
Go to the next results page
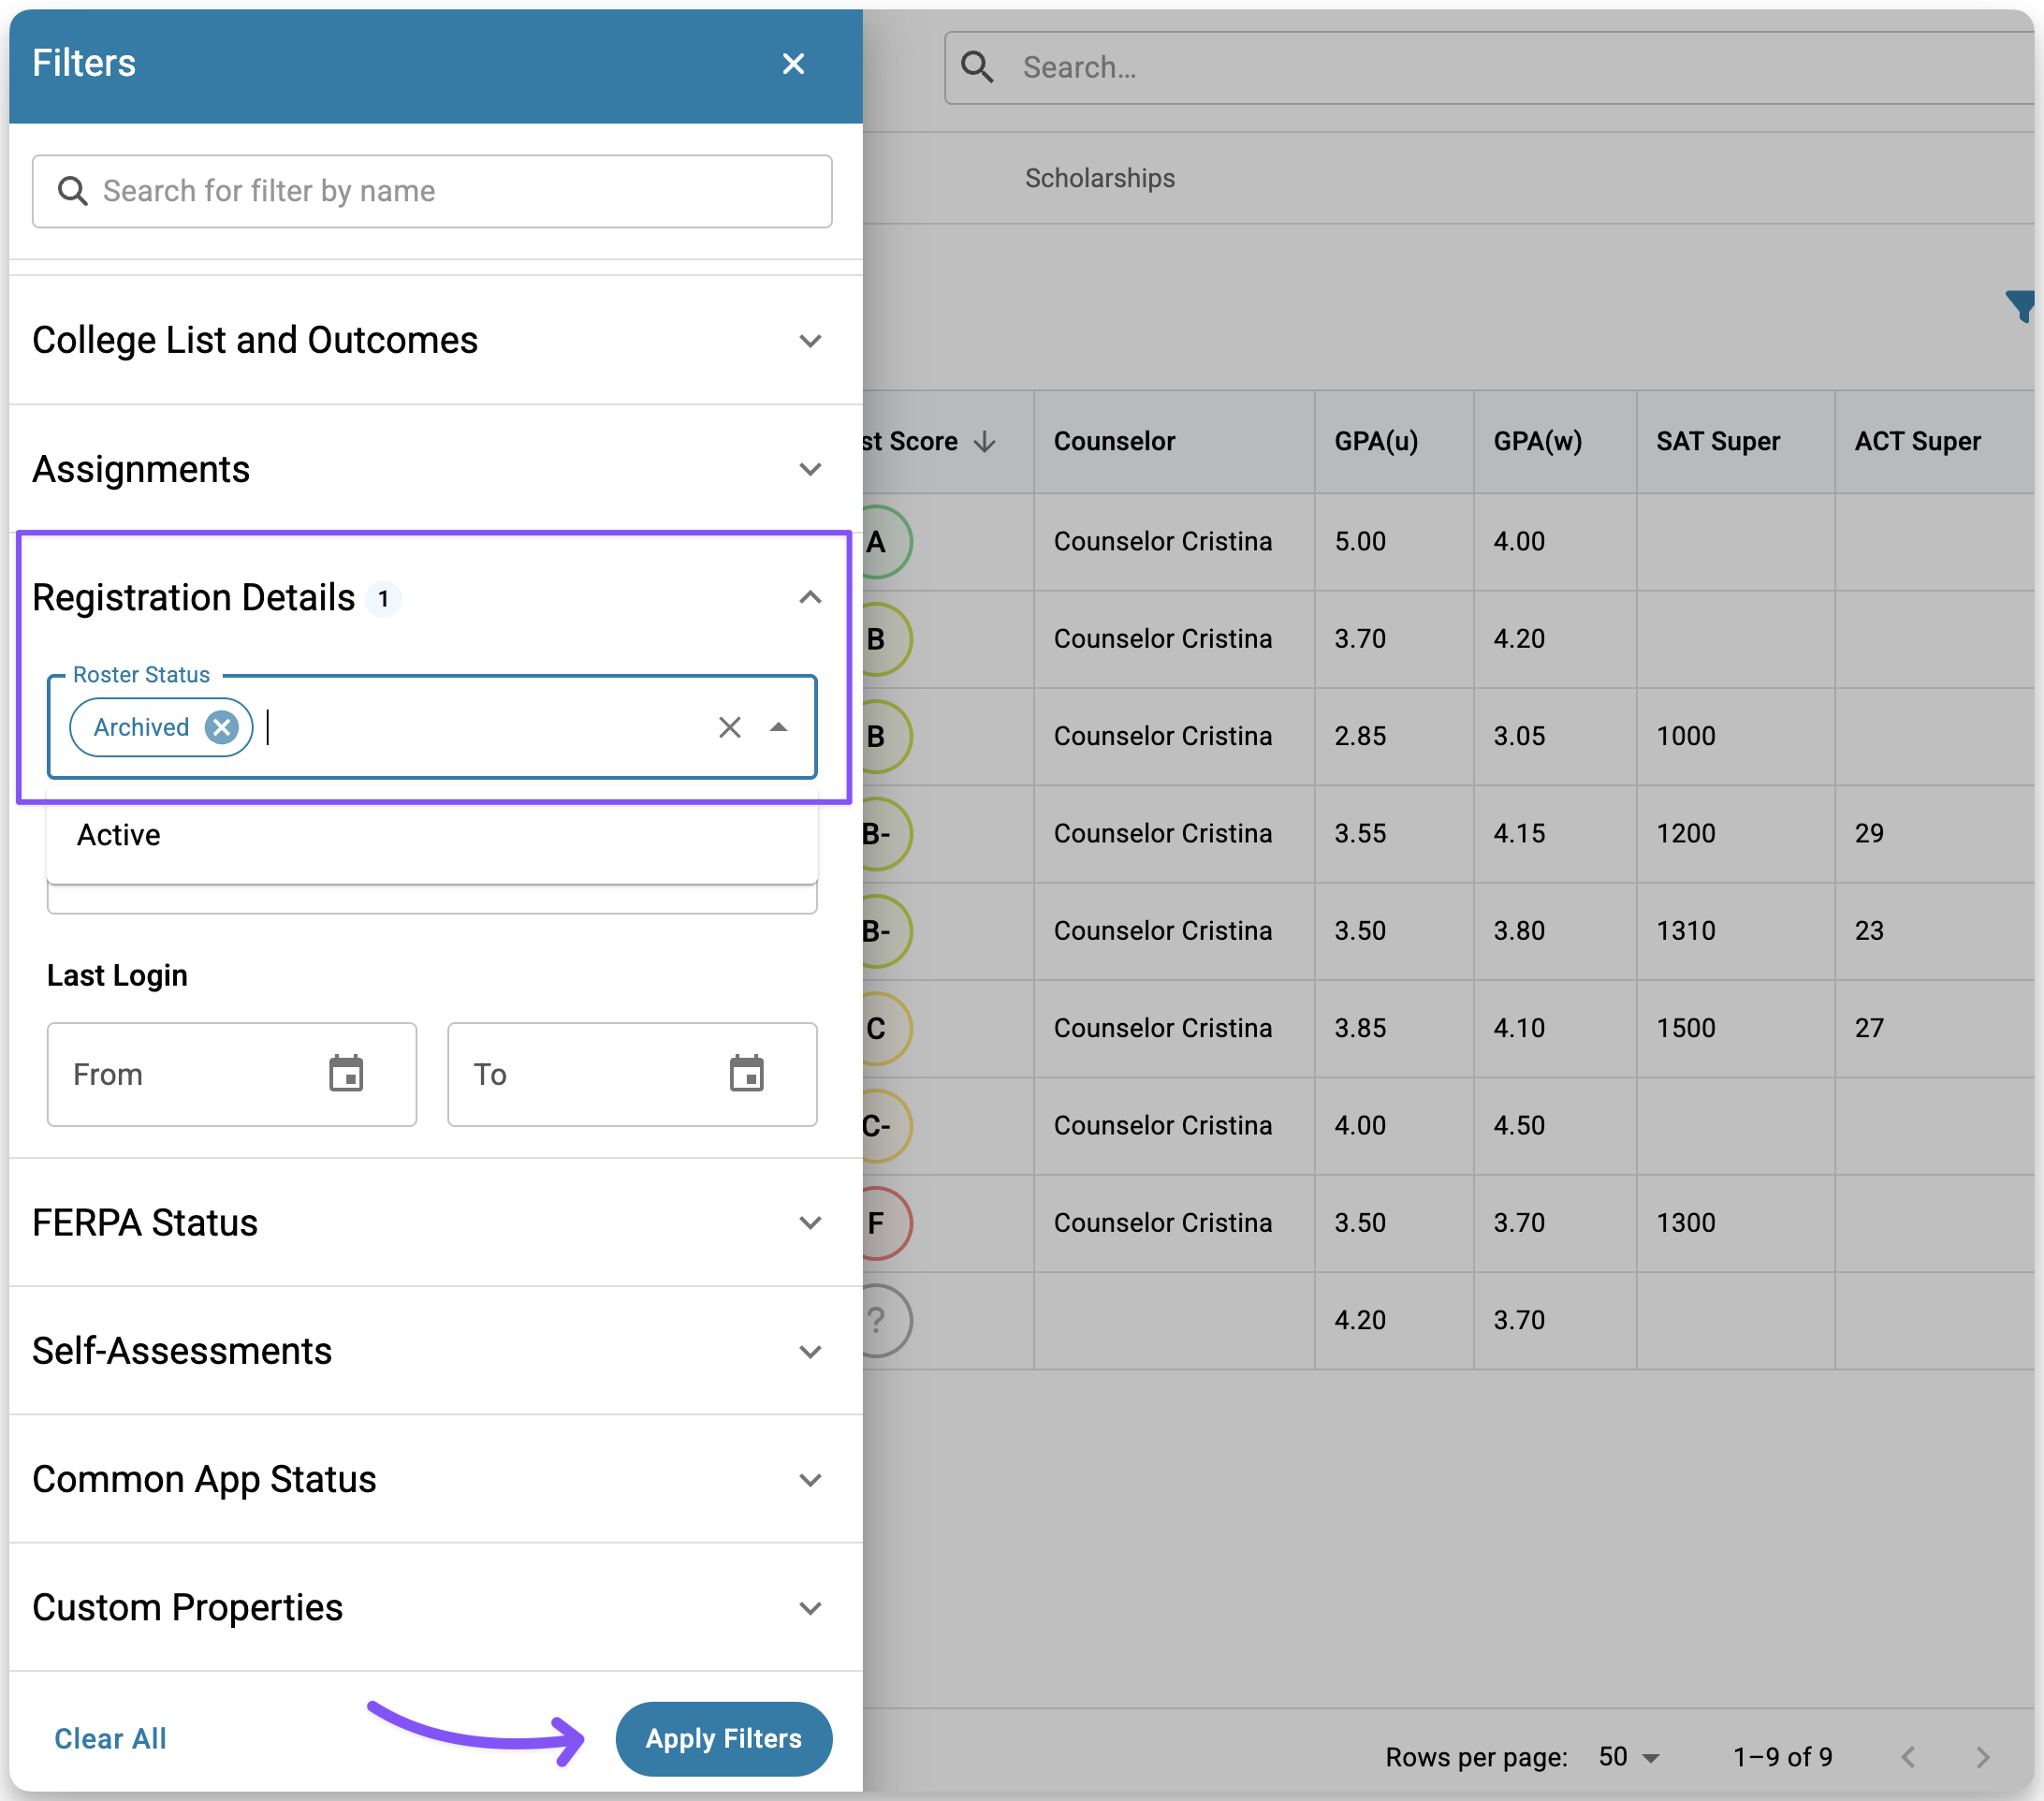1982,1757
